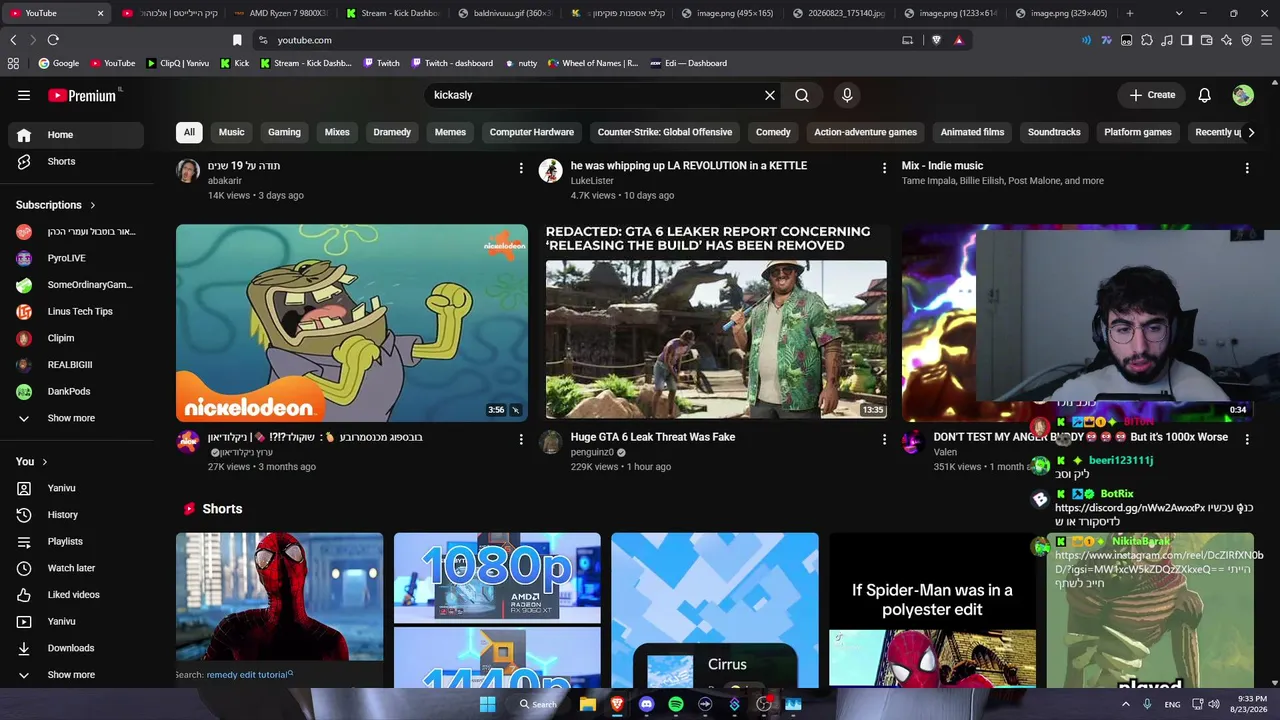Switch to the 20260823_175140.jpg tab

(x=838, y=13)
